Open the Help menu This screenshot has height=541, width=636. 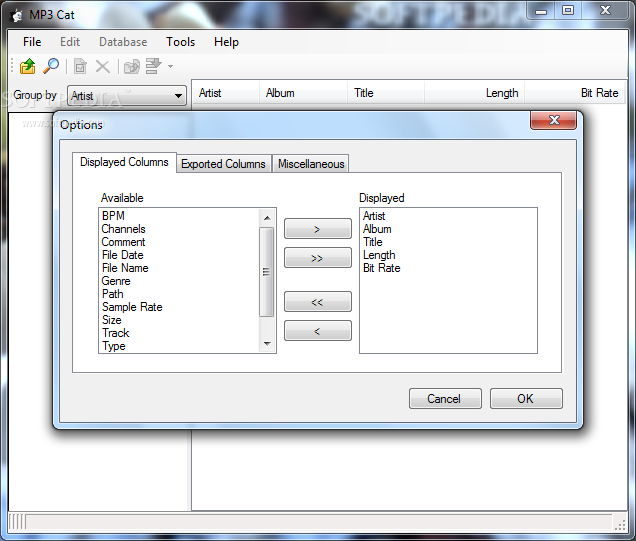click(x=226, y=42)
